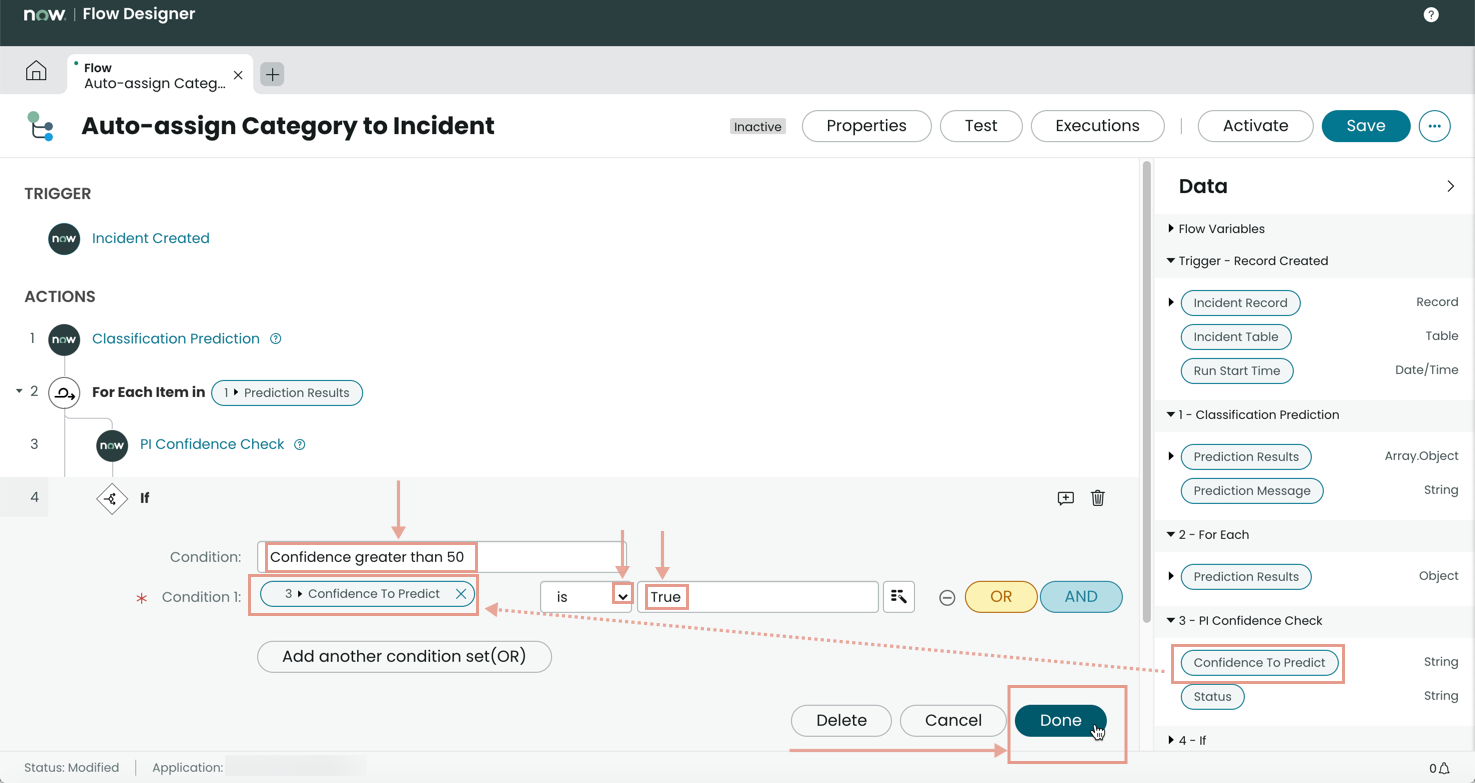Click Add another condition set(OR)

[404, 657]
